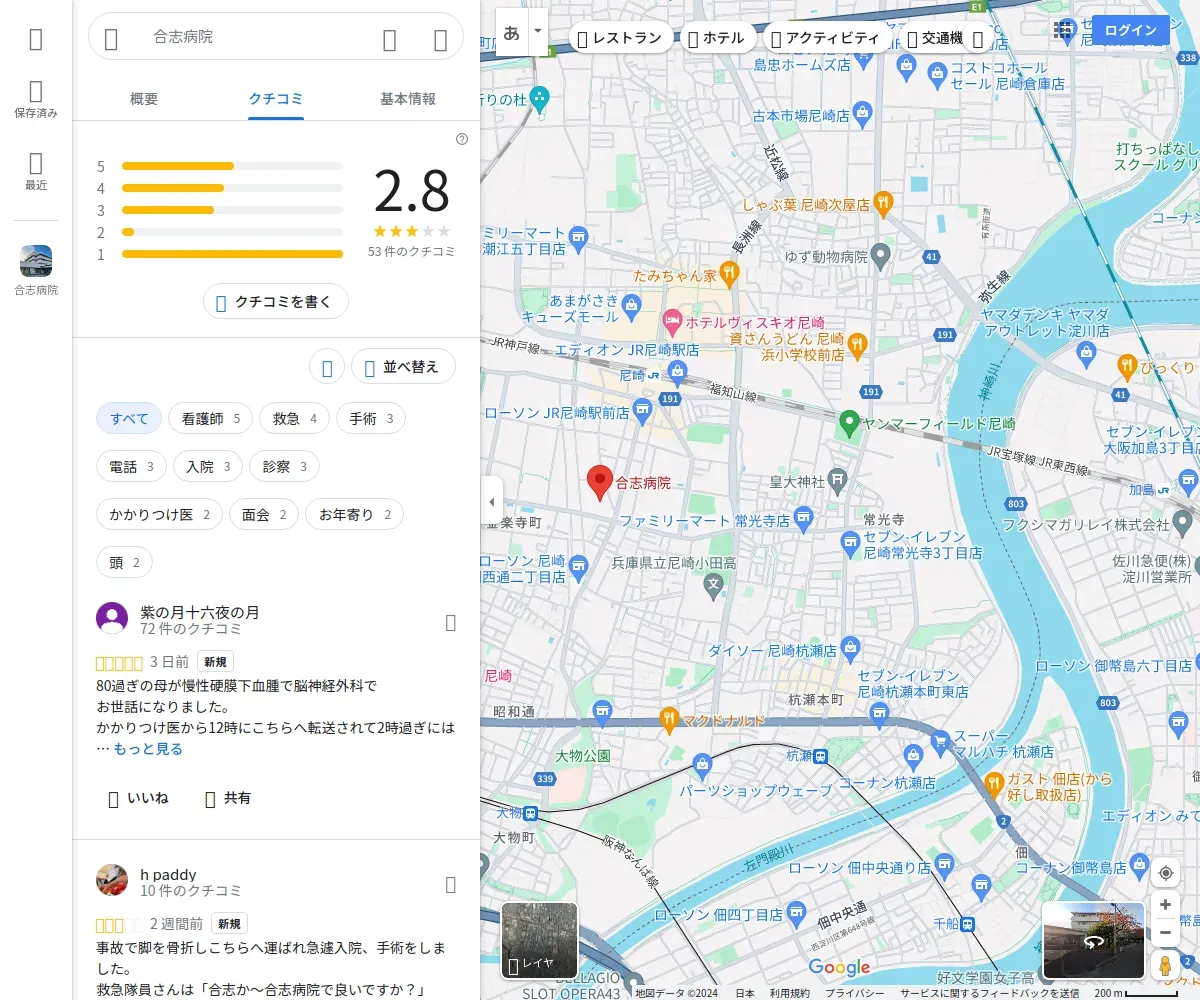This screenshot has height=1000, width=1200.
Task: Click the Street View pegman
Action: (x=1166, y=966)
